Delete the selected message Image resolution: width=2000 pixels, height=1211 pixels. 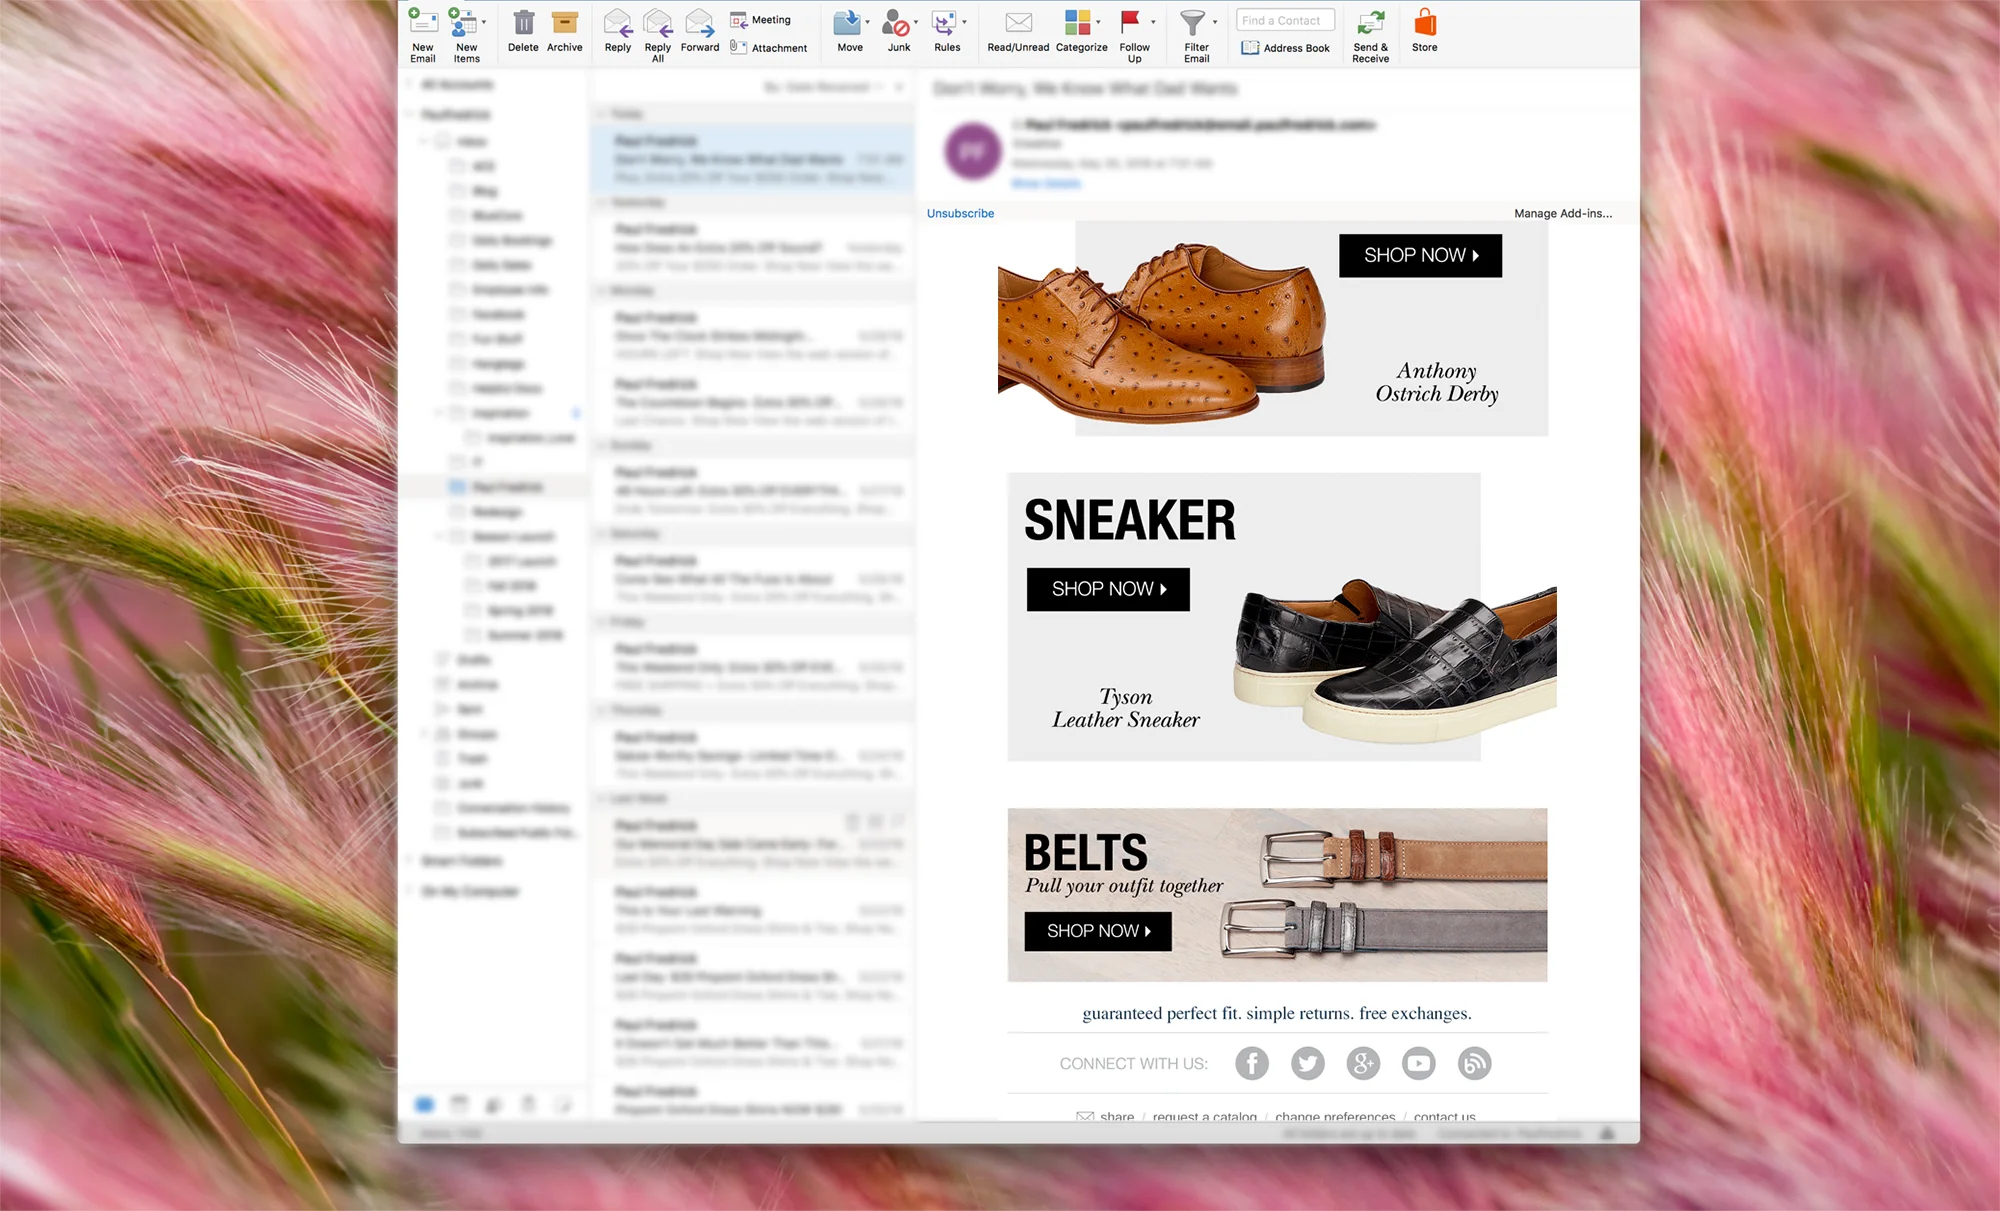tap(523, 30)
